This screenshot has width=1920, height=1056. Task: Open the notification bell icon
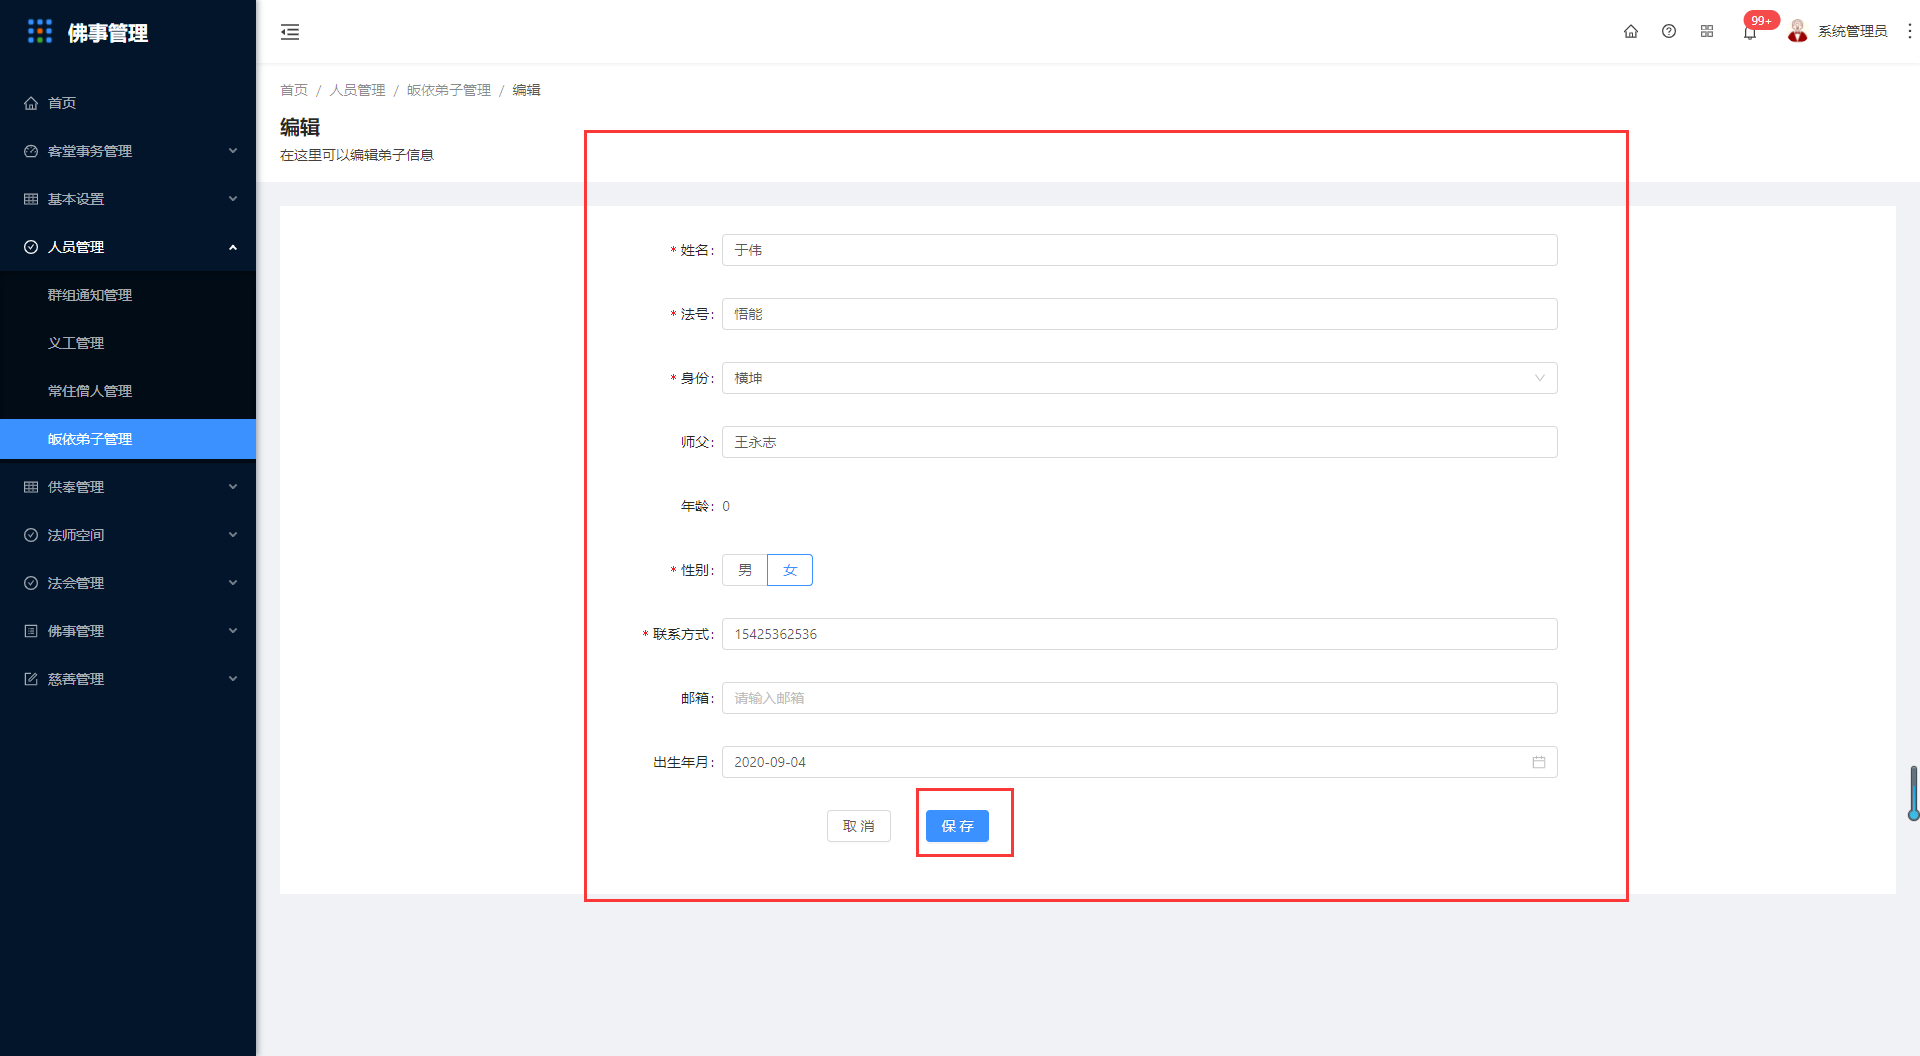click(1749, 33)
